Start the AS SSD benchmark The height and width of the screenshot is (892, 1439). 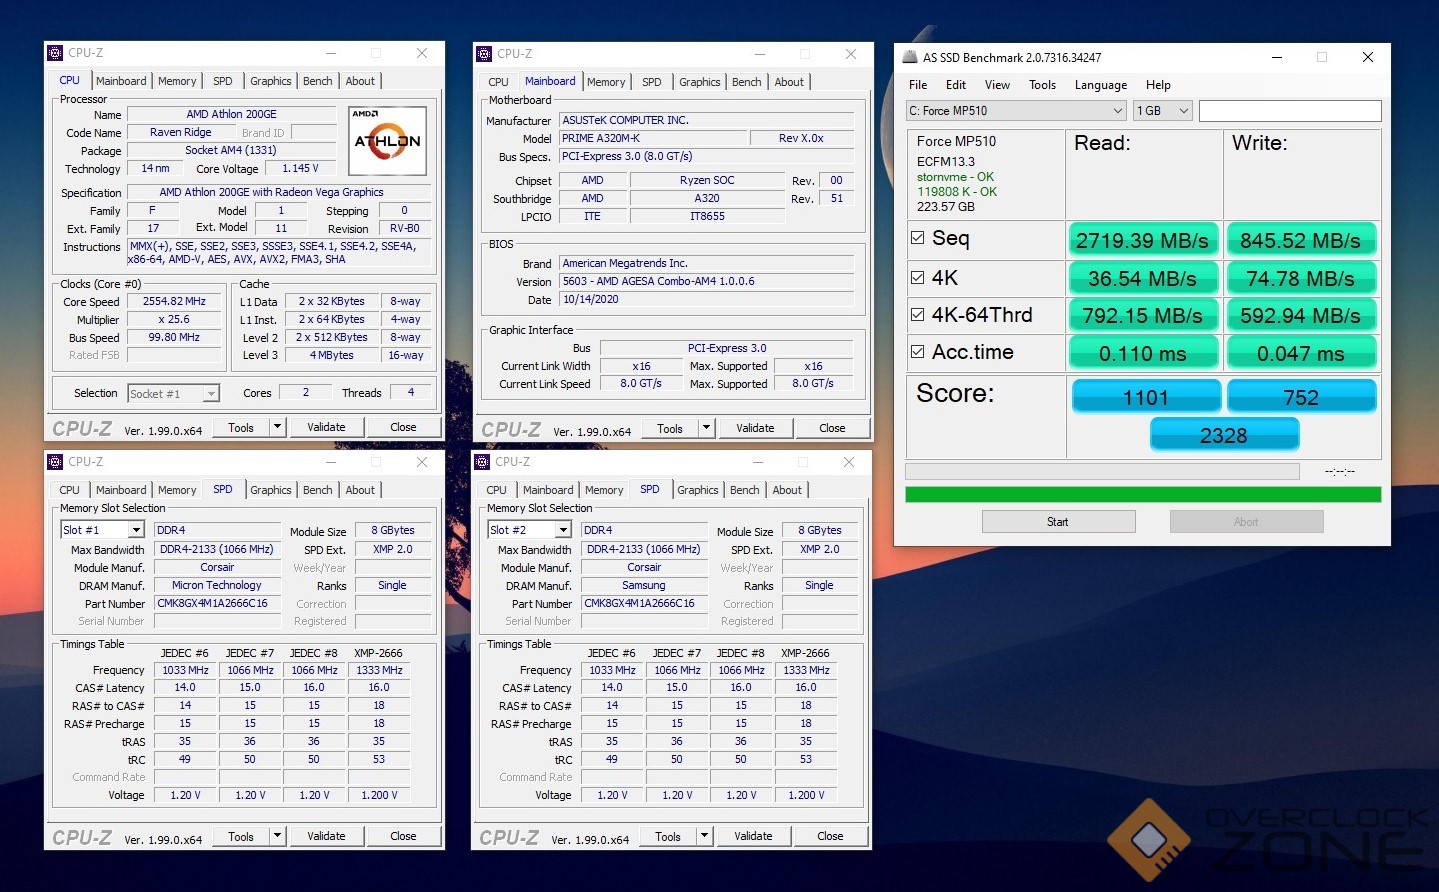point(1058,522)
